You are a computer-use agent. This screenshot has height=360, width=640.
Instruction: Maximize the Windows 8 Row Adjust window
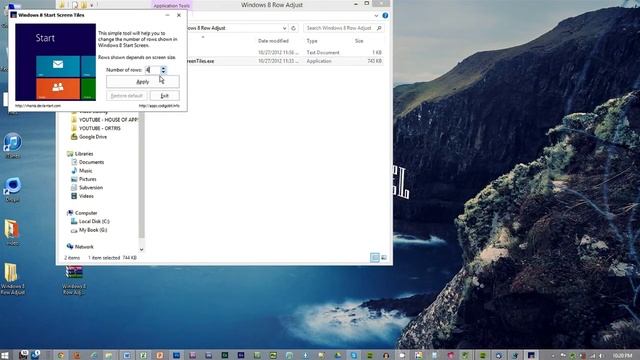367,4
